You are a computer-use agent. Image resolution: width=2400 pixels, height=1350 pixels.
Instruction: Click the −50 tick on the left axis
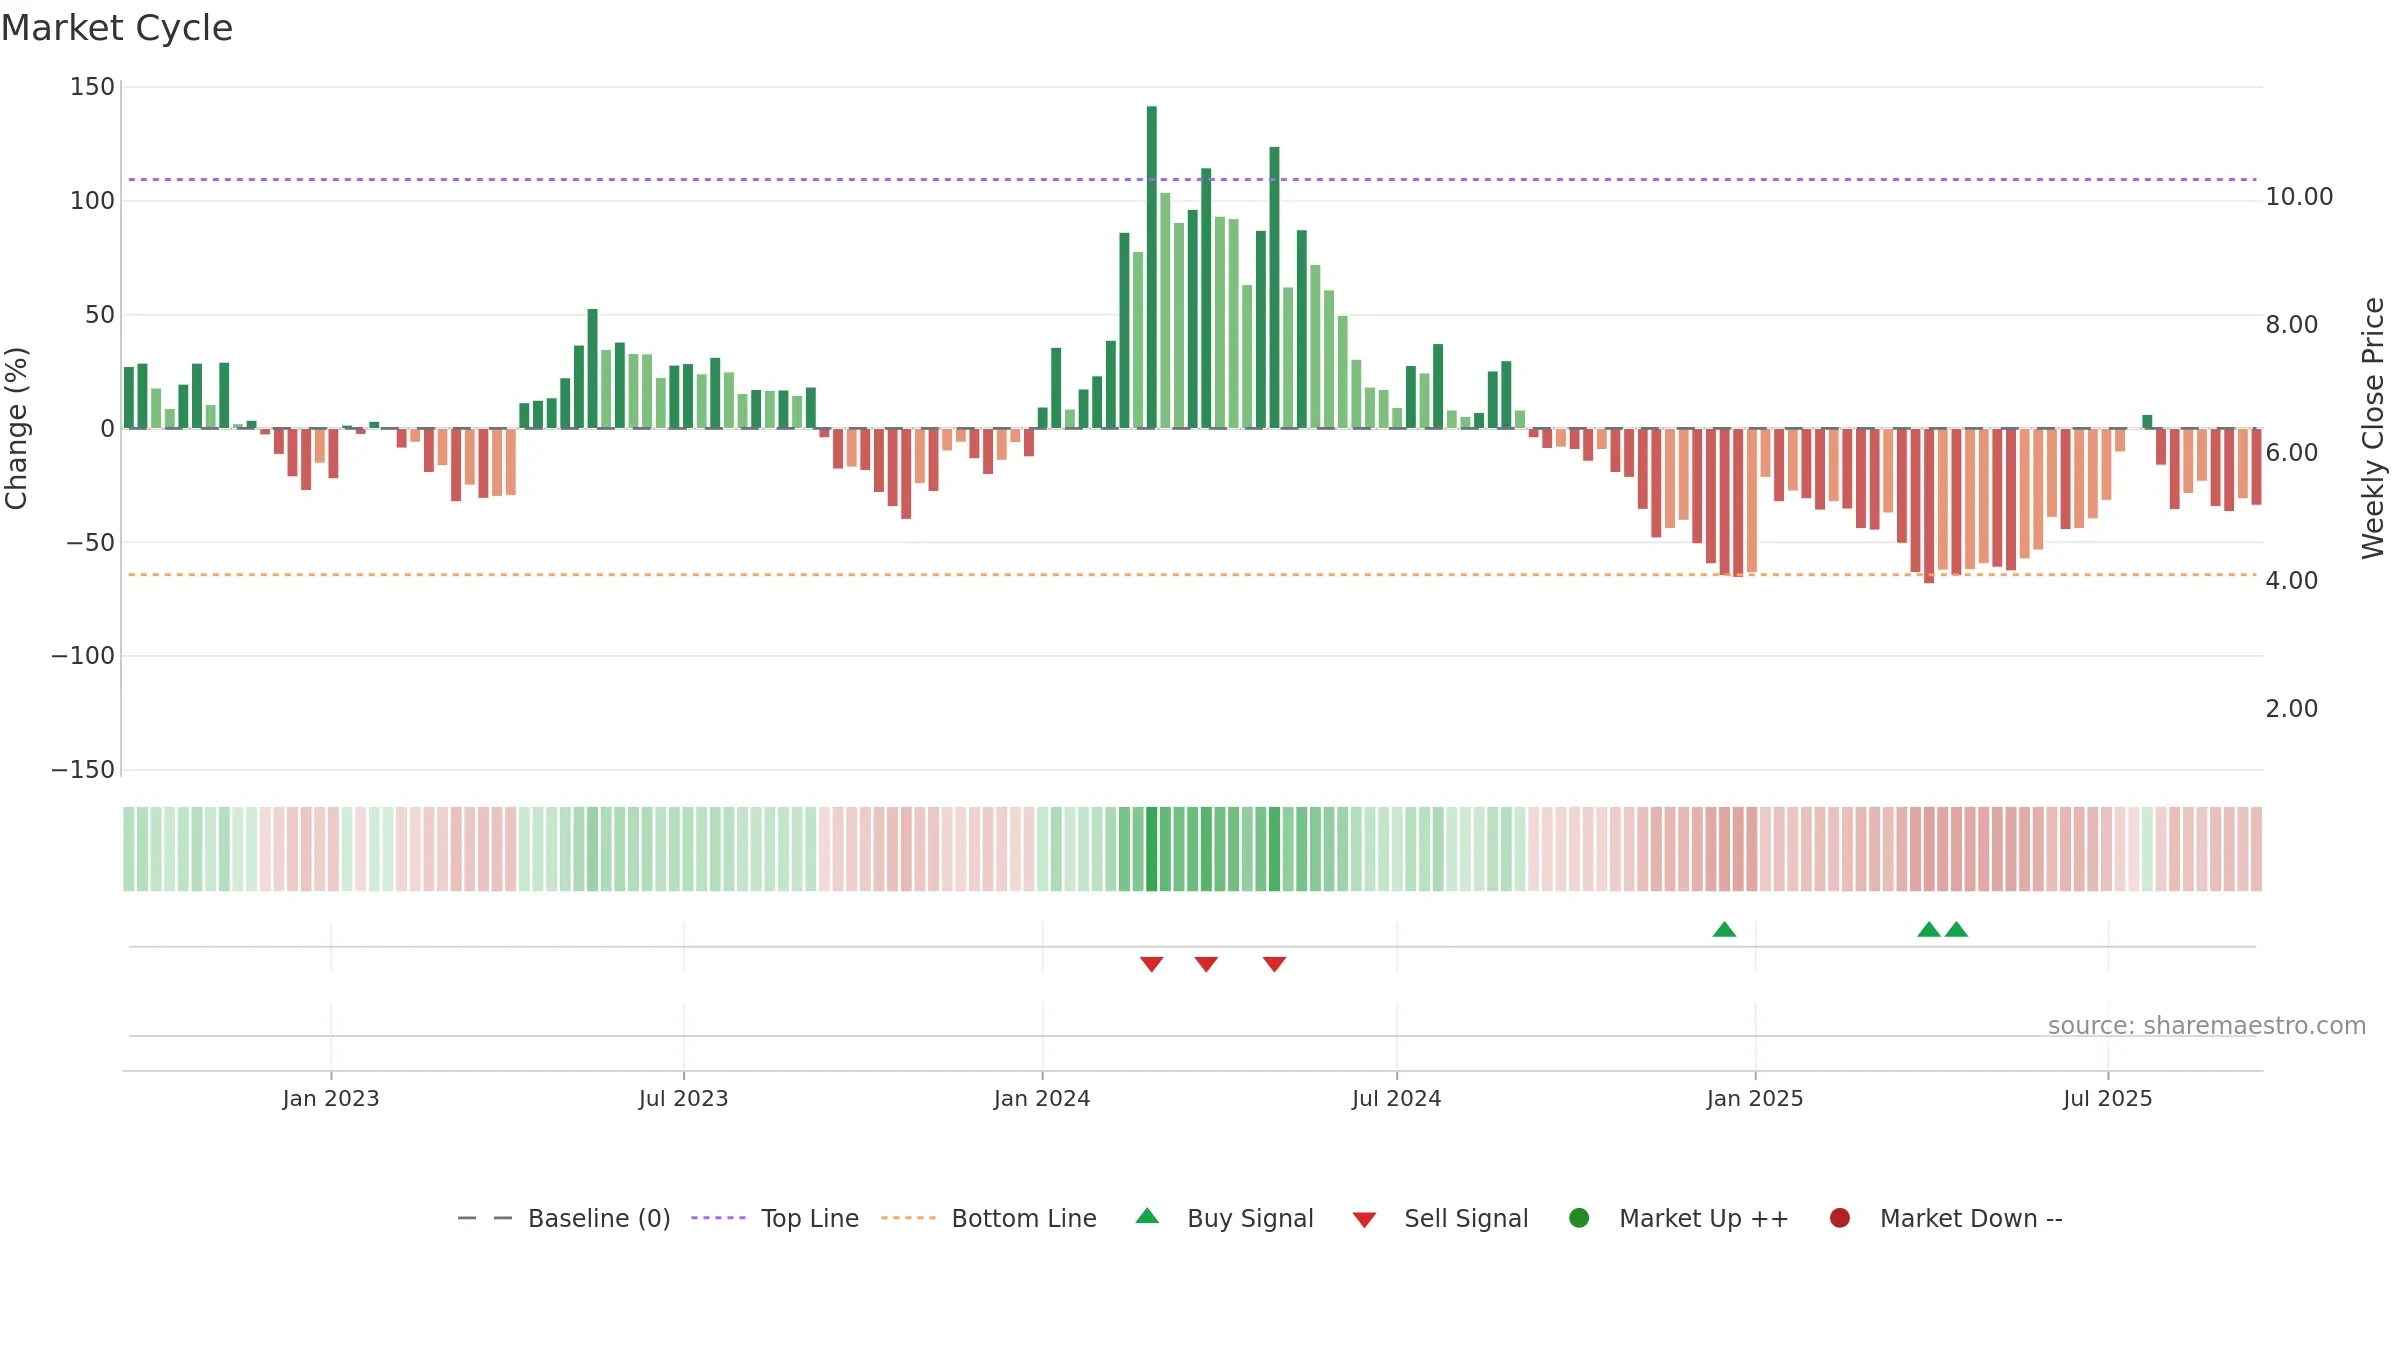(x=90, y=543)
